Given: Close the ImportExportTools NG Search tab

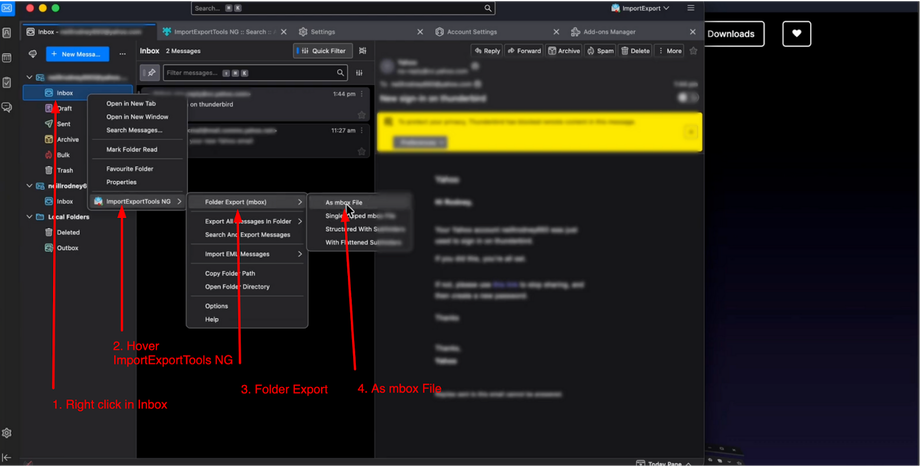Looking at the screenshot, I should [x=284, y=32].
